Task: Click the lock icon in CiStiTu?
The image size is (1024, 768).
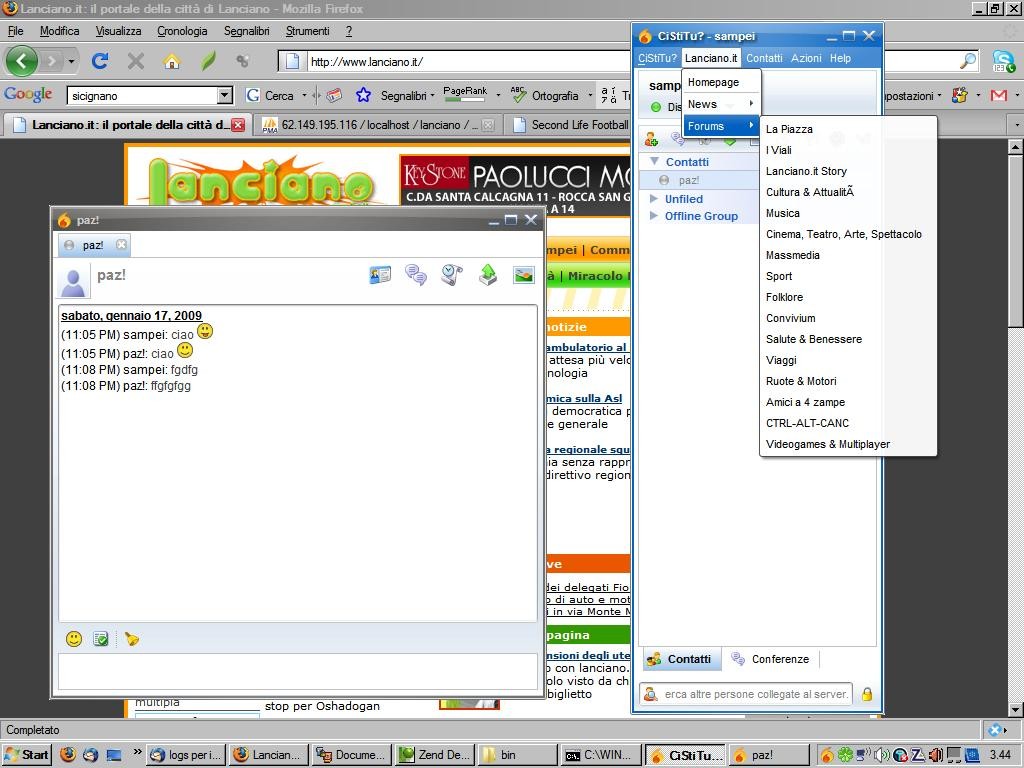Action: click(x=867, y=694)
